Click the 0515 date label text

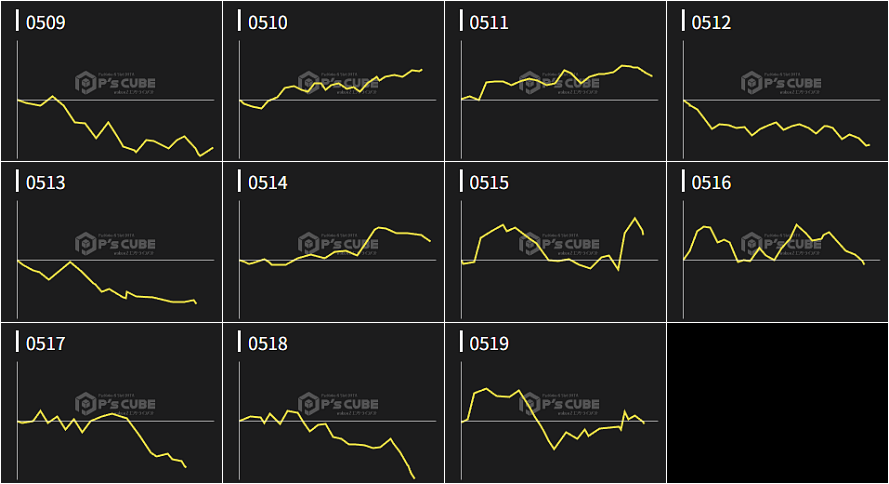[489, 183]
